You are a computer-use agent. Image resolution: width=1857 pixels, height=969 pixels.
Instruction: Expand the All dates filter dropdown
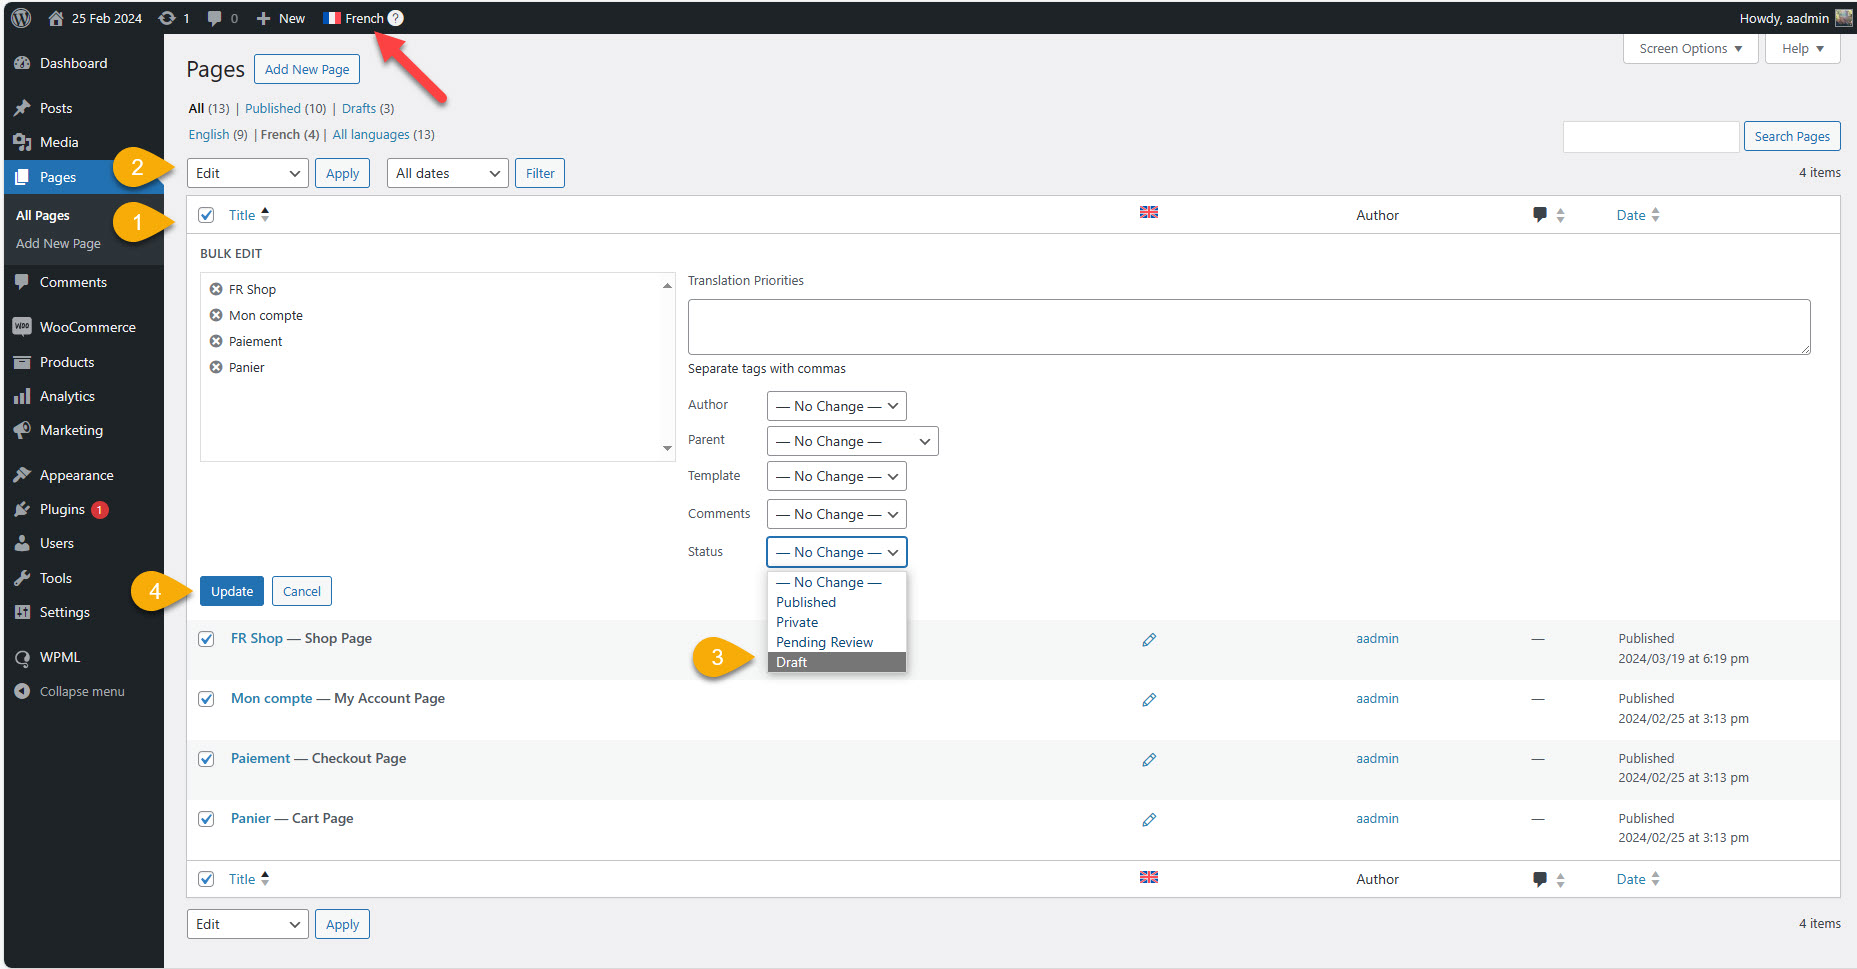point(447,173)
